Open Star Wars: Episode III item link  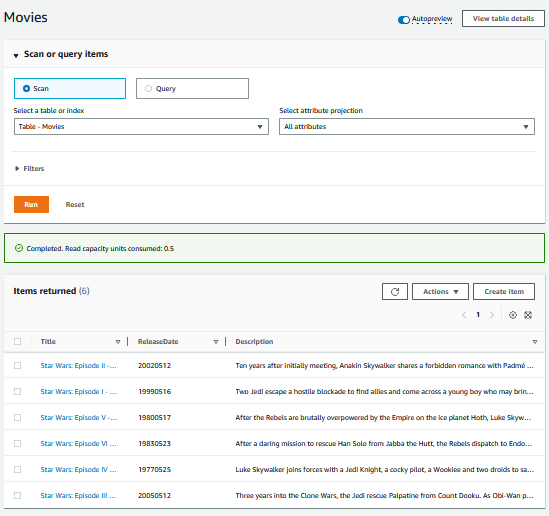(x=78, y=495)
